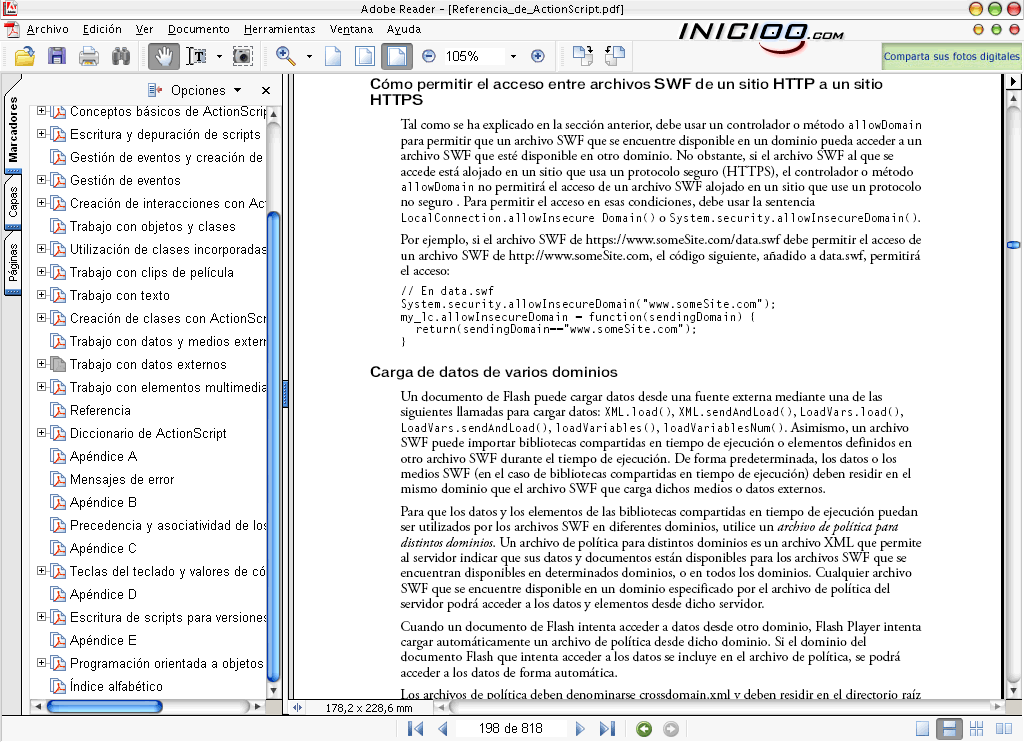Open the zoom percentage dropdown
This screenshot has height=743, width=1024.
coord(513,57)
